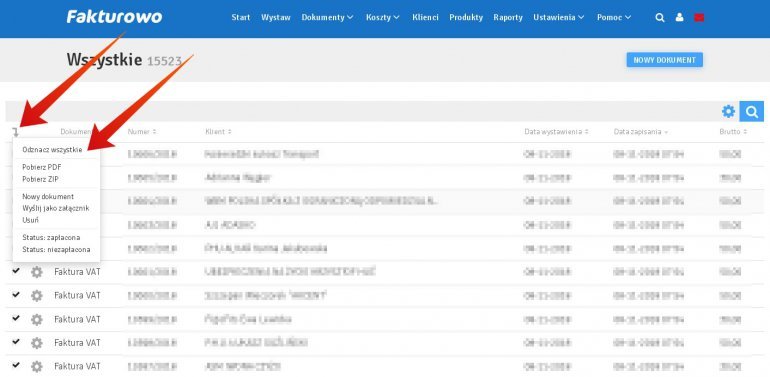
Task: Open the user account icon in the header
Action: coord(680,18)
